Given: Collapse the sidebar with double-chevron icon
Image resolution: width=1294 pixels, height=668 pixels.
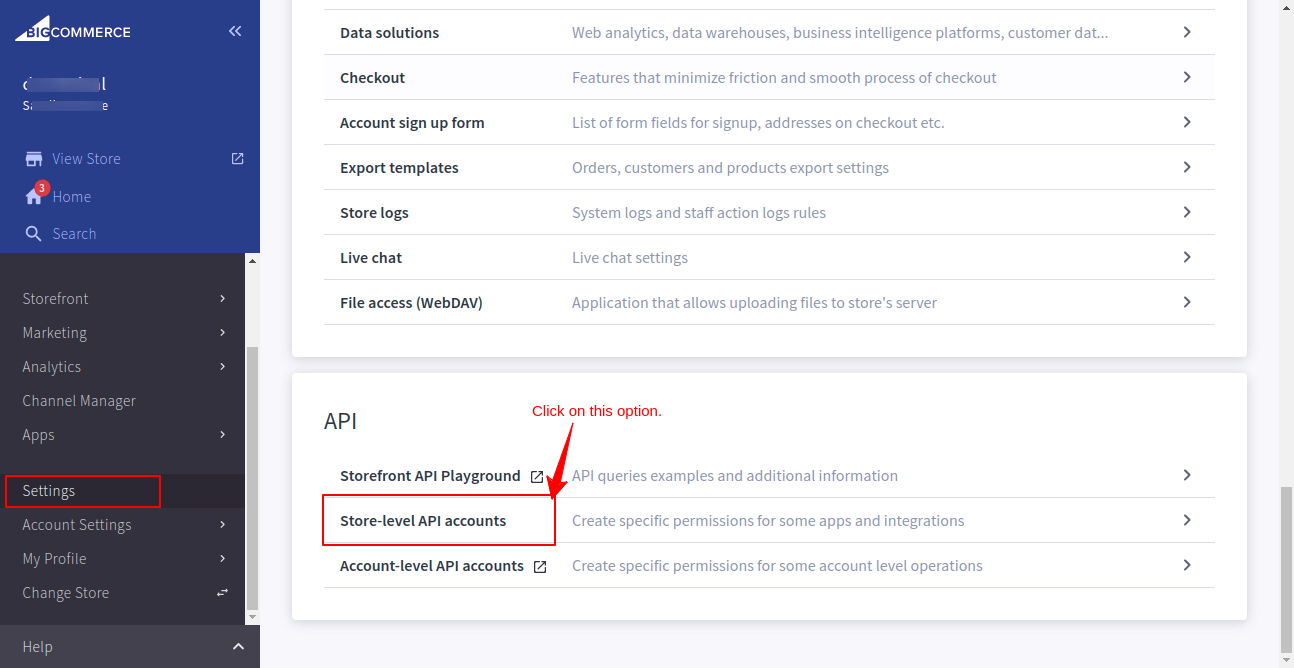Looking at the screenshot, I should click(235, 31).
